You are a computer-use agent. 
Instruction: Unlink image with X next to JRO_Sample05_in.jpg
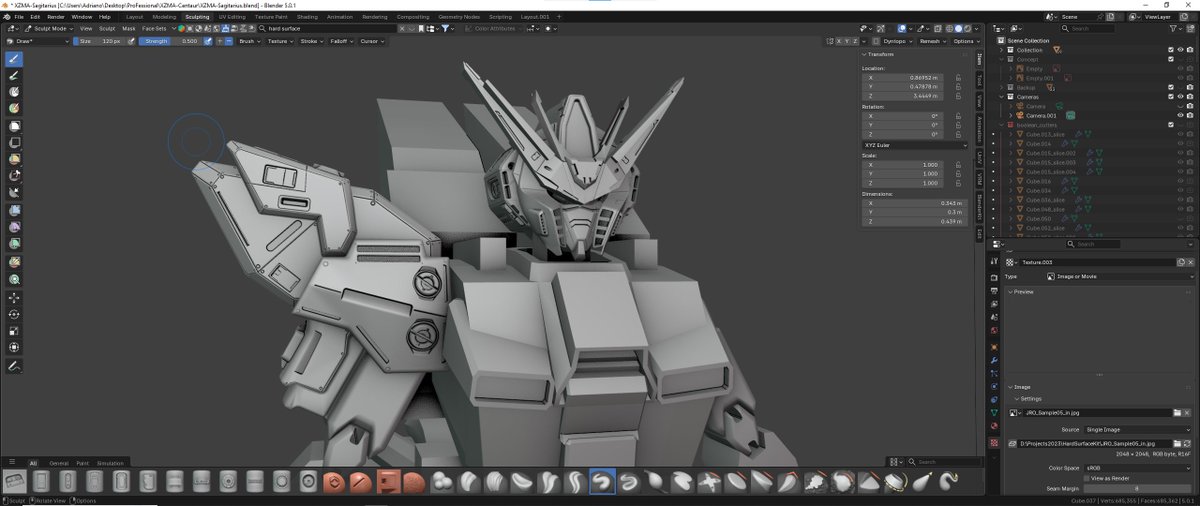(1189, 412)
